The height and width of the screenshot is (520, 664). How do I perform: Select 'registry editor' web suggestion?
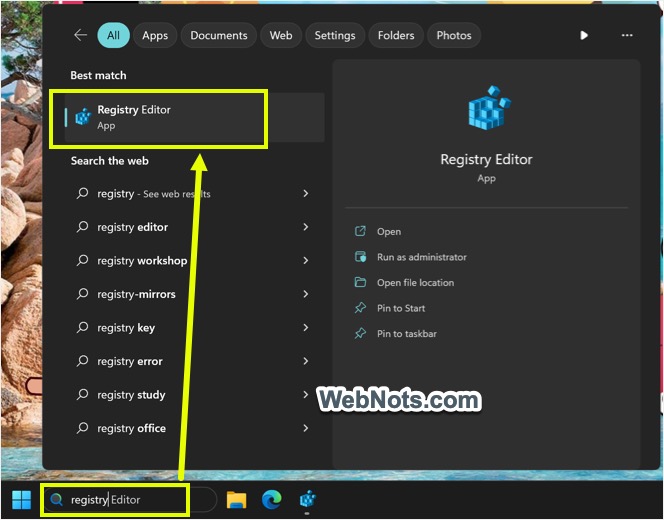click(194, 227)
